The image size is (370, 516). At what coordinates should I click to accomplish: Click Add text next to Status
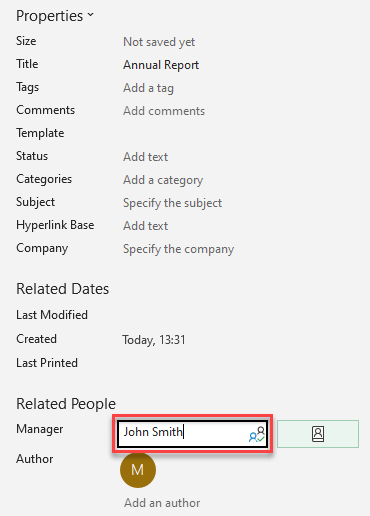(145, 157)
